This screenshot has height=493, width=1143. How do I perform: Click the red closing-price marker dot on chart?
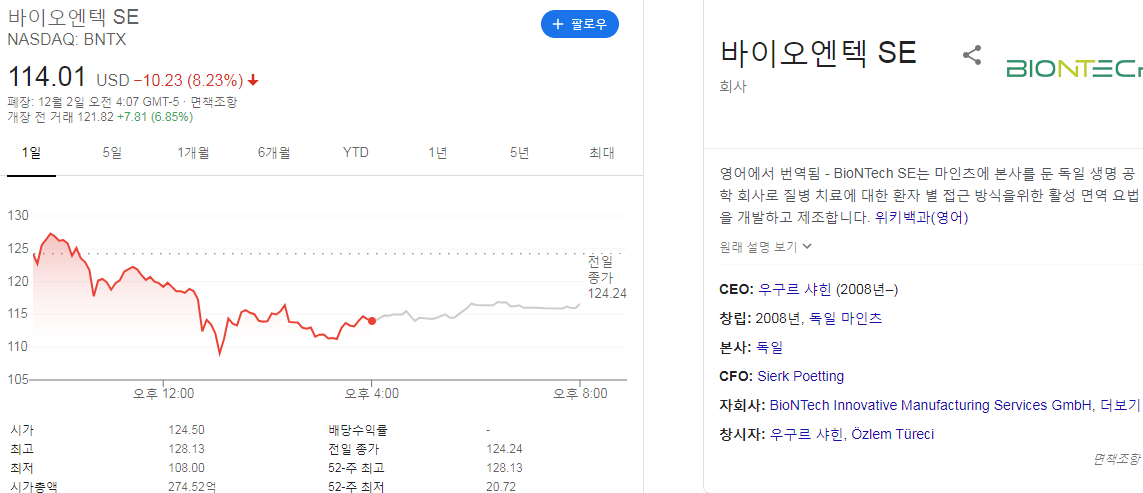tap(372, 320)
